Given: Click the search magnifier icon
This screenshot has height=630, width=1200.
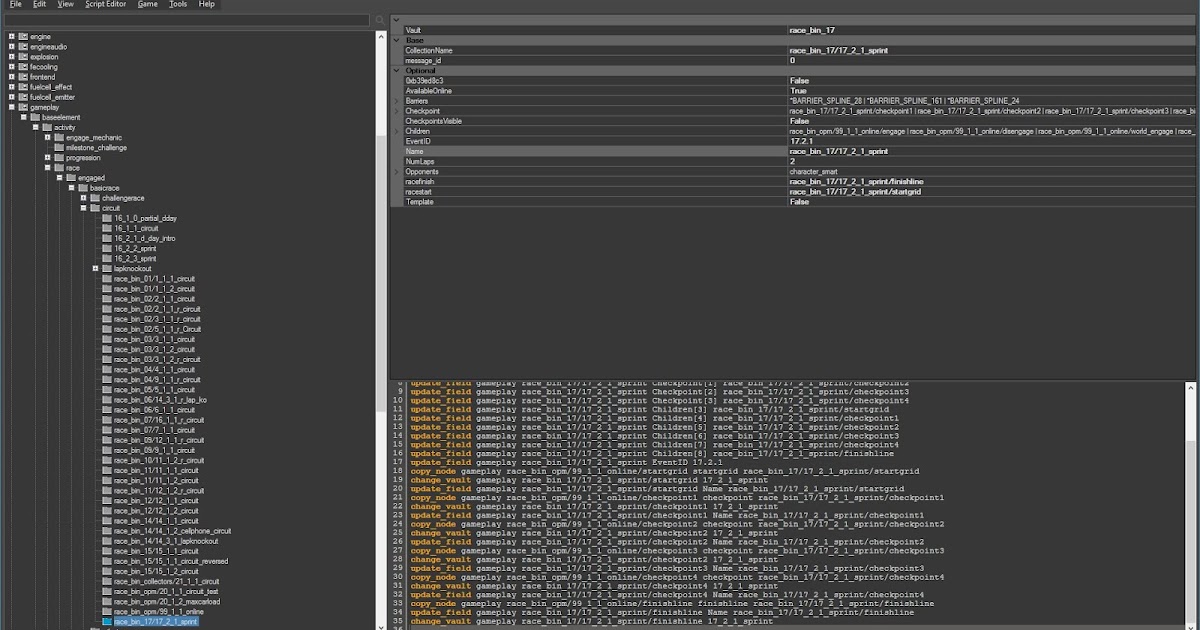Looking at the screenshot, I should [x=381, y=19].
